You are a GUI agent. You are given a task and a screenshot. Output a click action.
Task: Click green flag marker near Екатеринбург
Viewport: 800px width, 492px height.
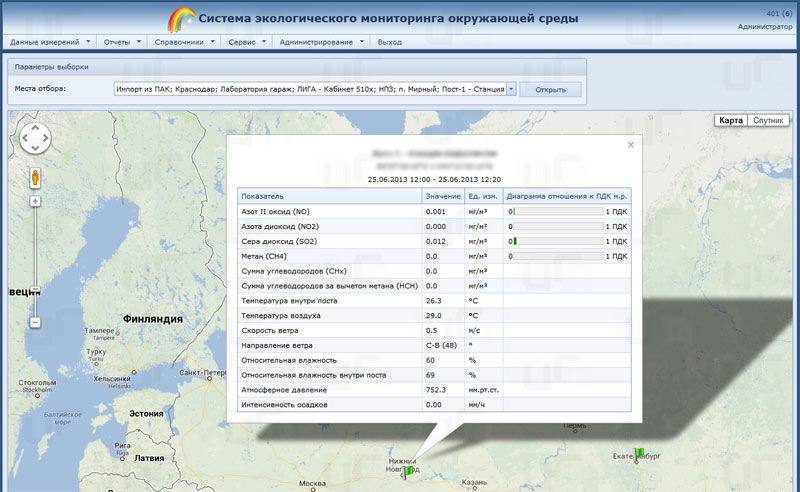pyautogui.click(x=639, y=453)
